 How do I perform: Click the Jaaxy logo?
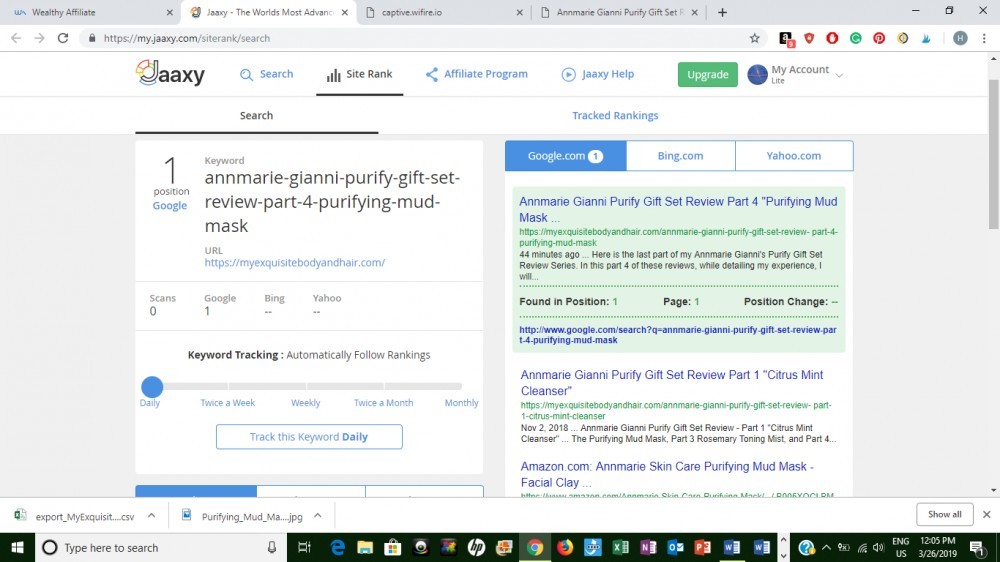[170, 73]
